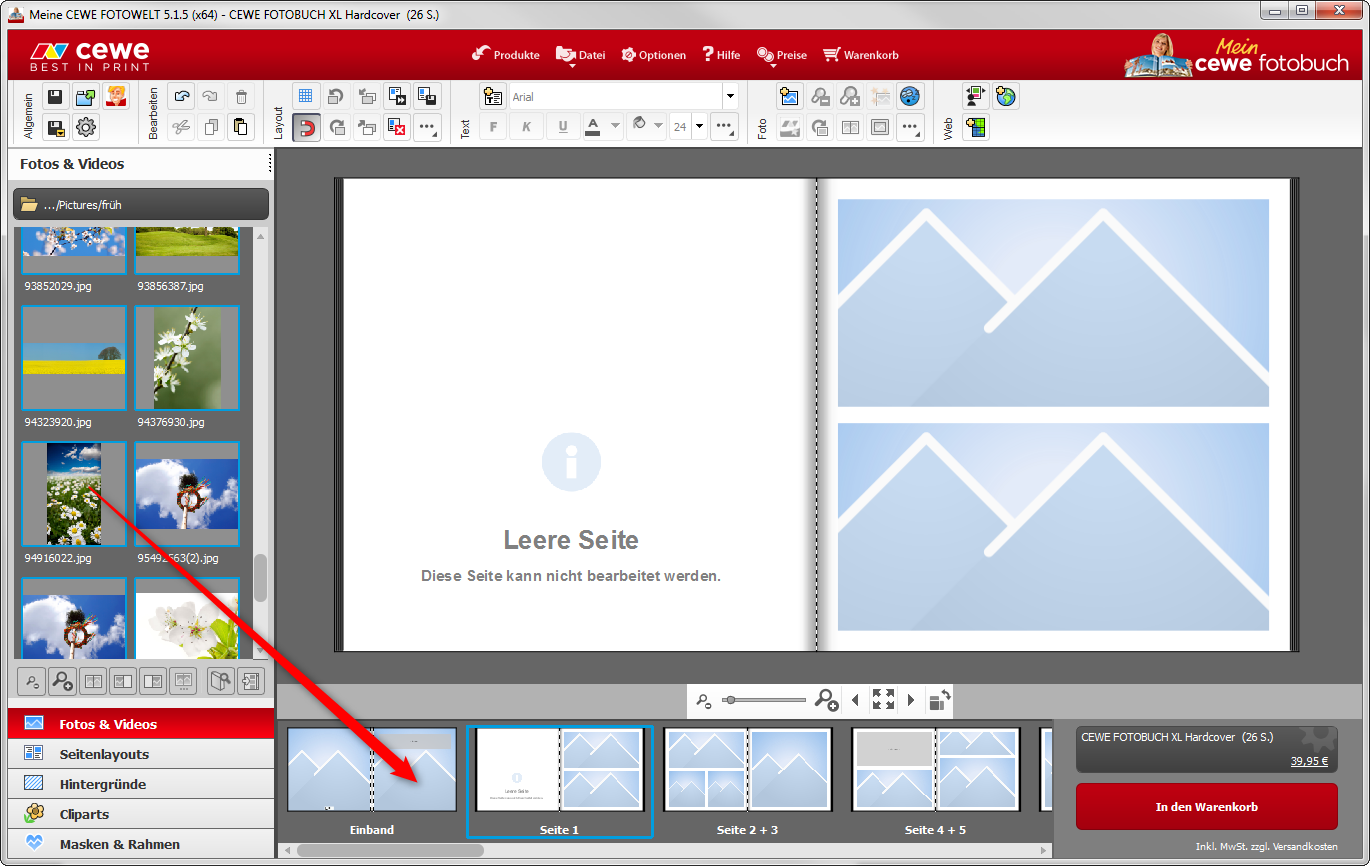Open the Pictures/früh folder selector

coord(141,204)
